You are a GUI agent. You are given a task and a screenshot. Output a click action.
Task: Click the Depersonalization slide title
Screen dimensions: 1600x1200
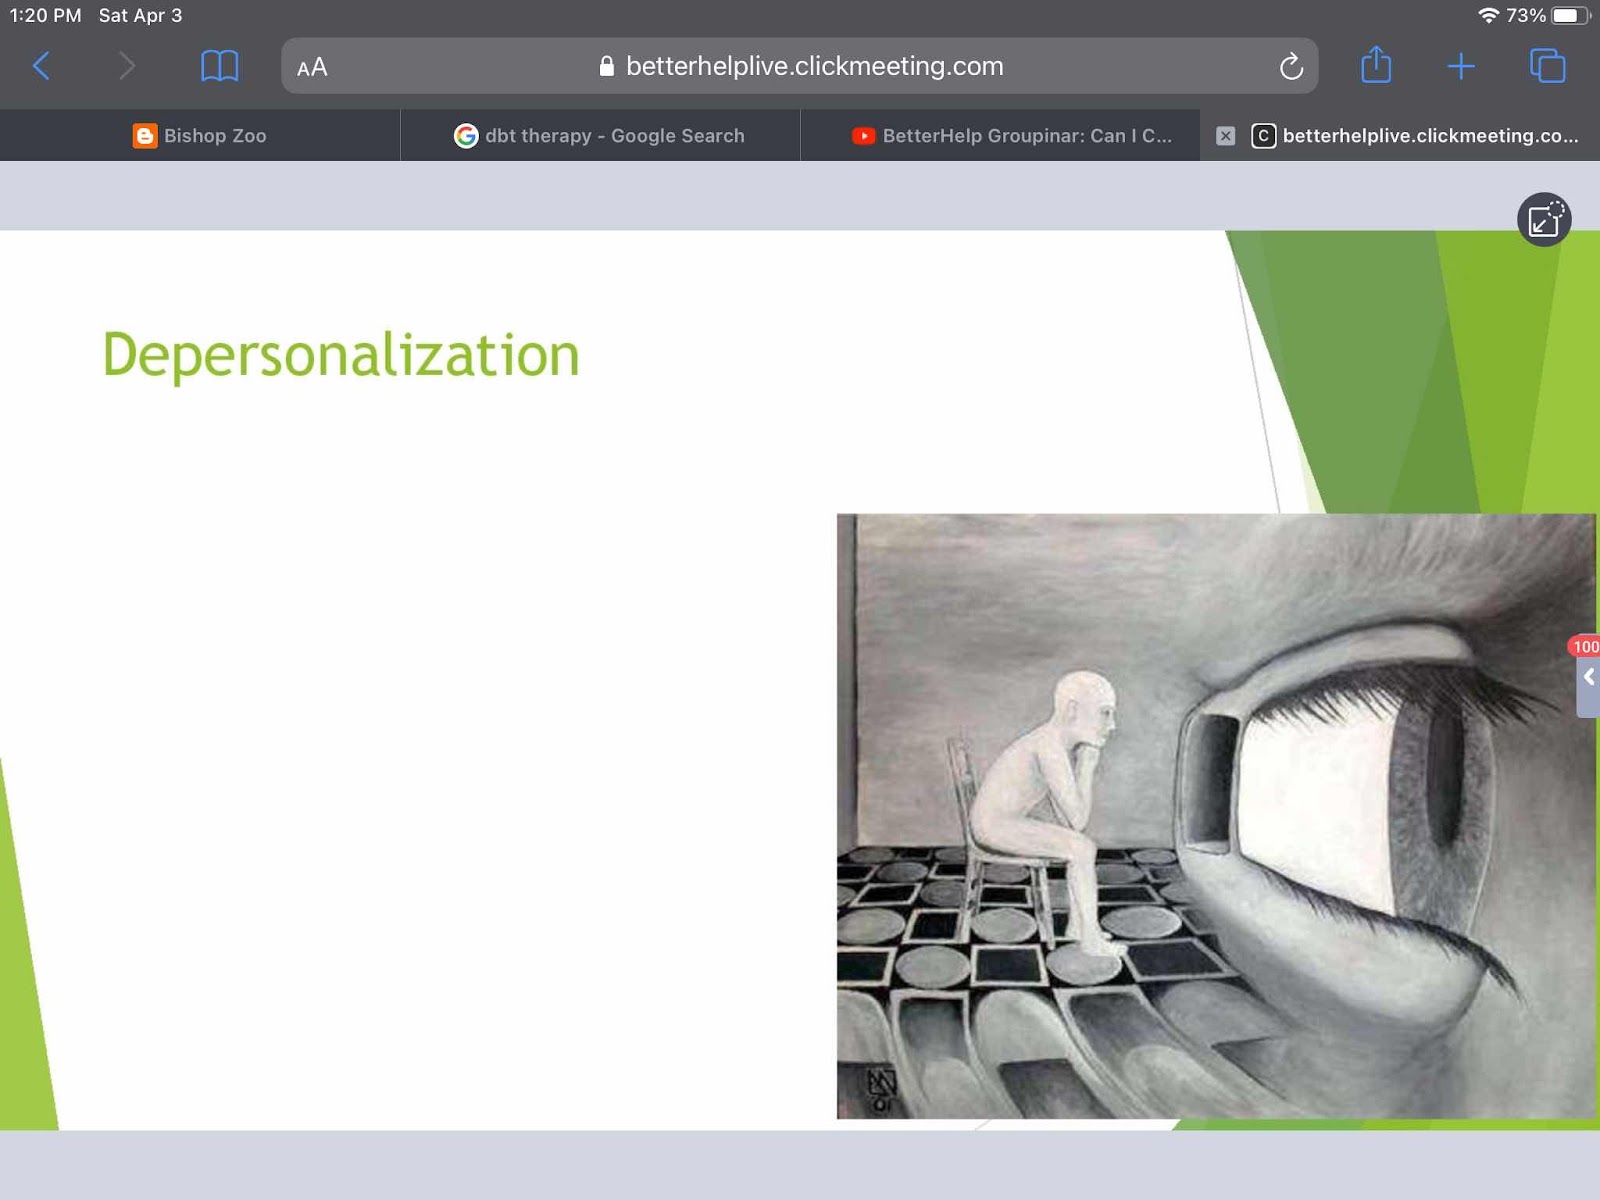pos(341,355)
